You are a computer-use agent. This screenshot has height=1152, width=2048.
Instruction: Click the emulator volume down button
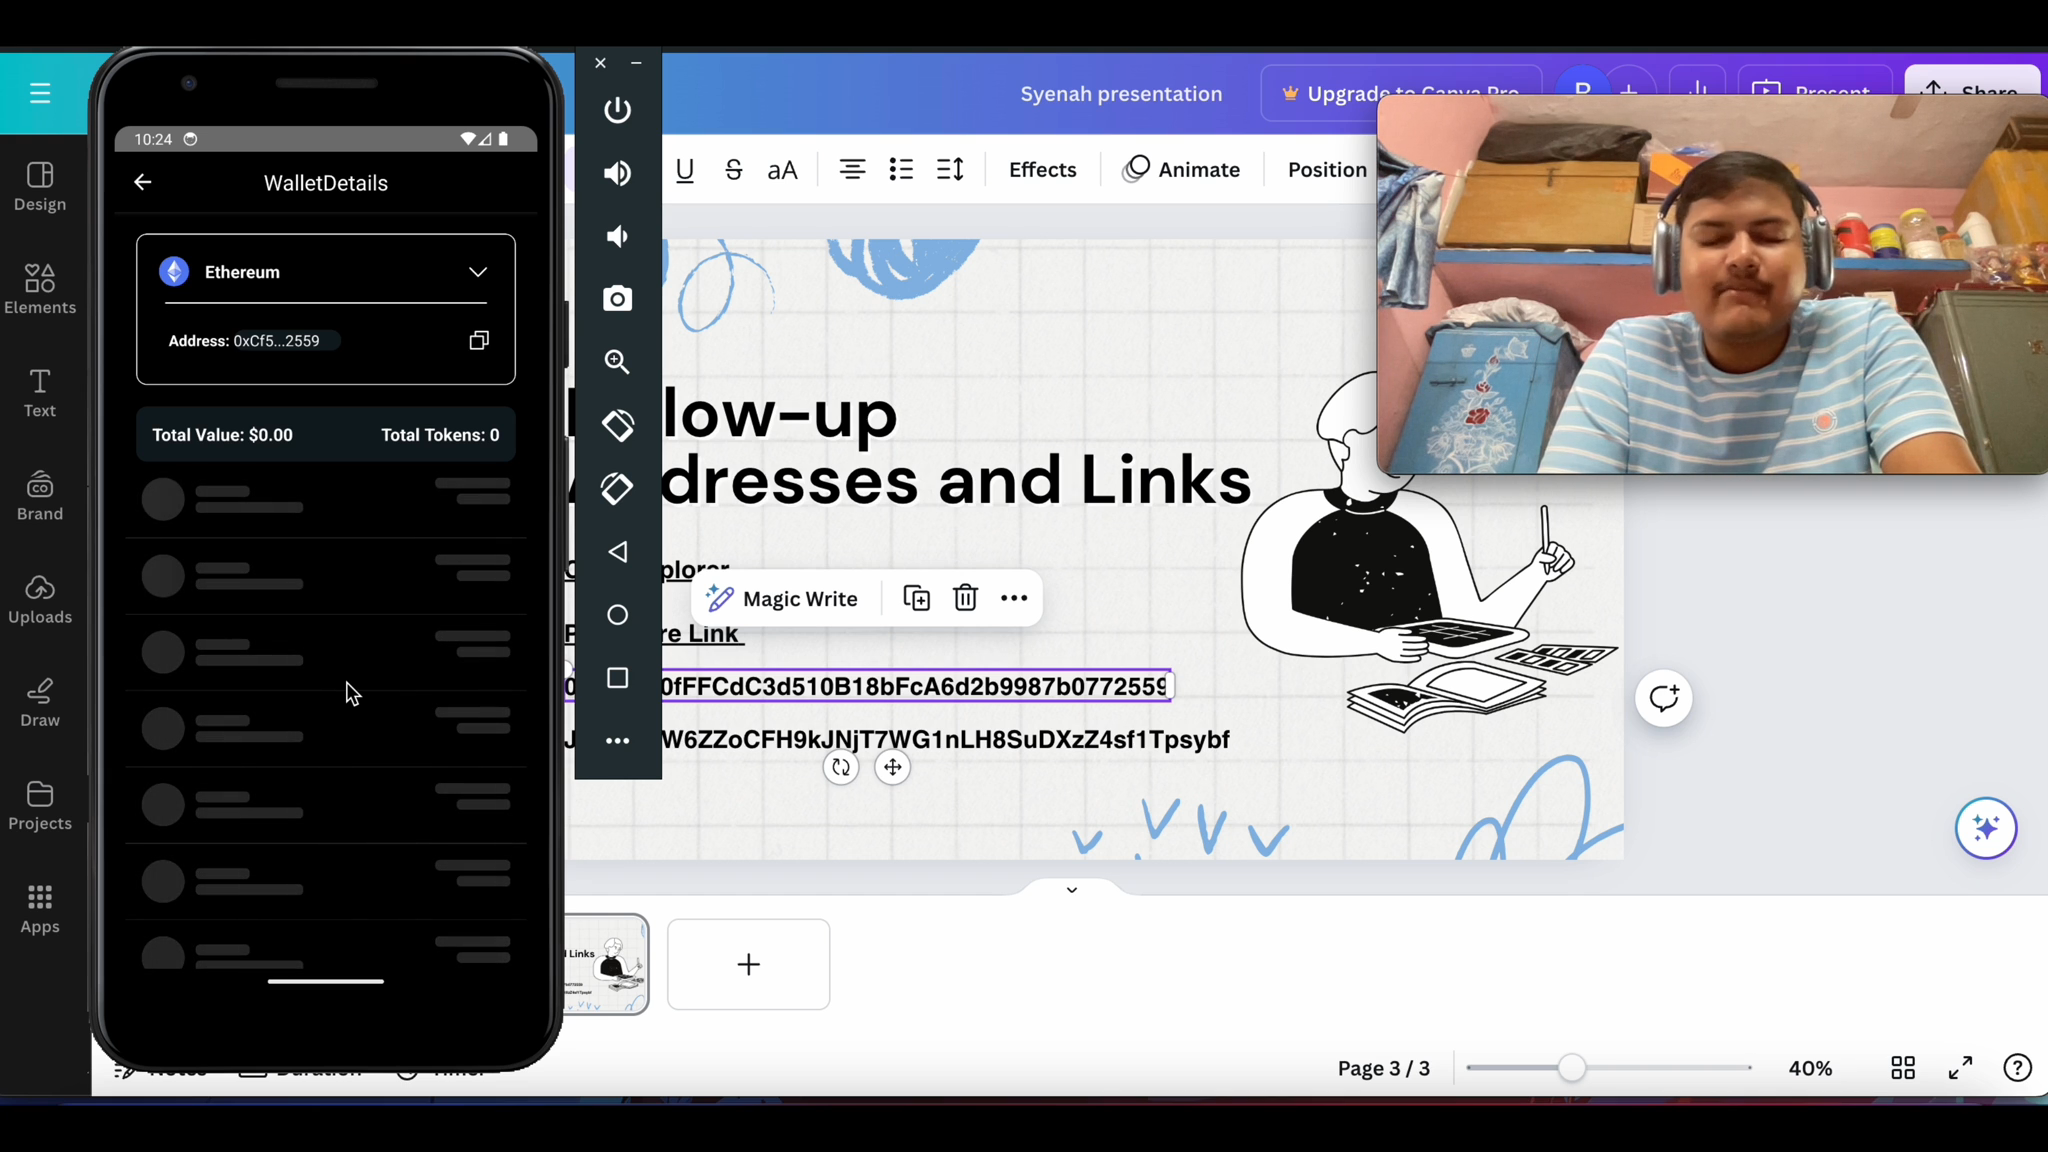[x=617, y=236]
